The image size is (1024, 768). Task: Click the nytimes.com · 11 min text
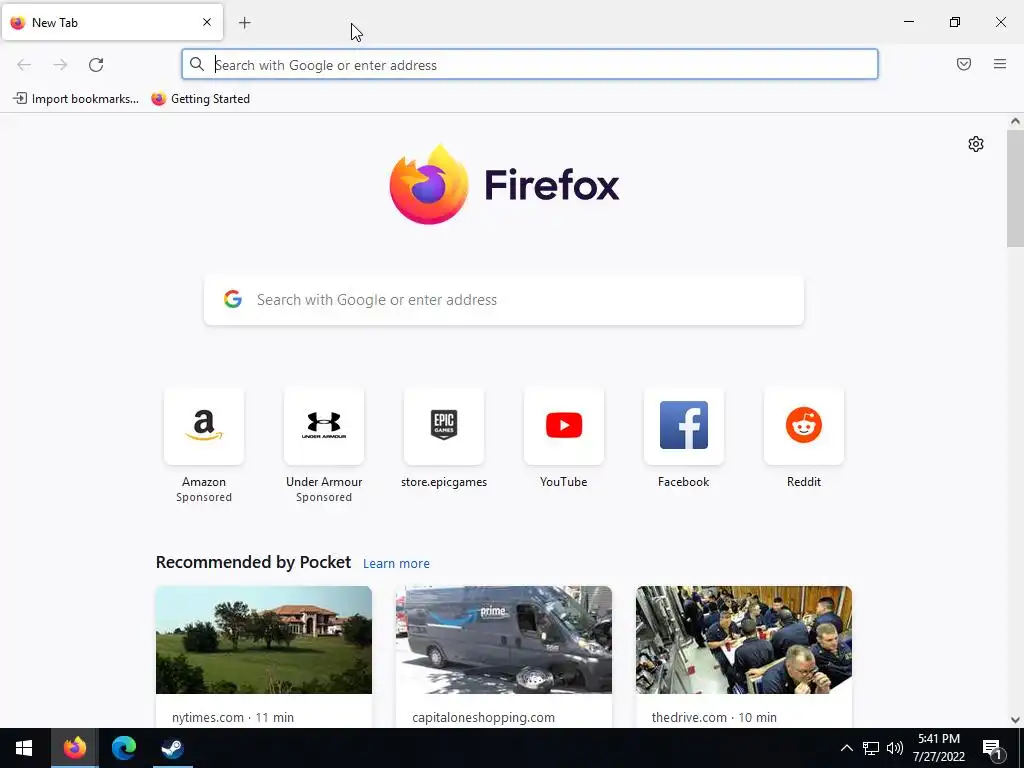tap(233, 717)
